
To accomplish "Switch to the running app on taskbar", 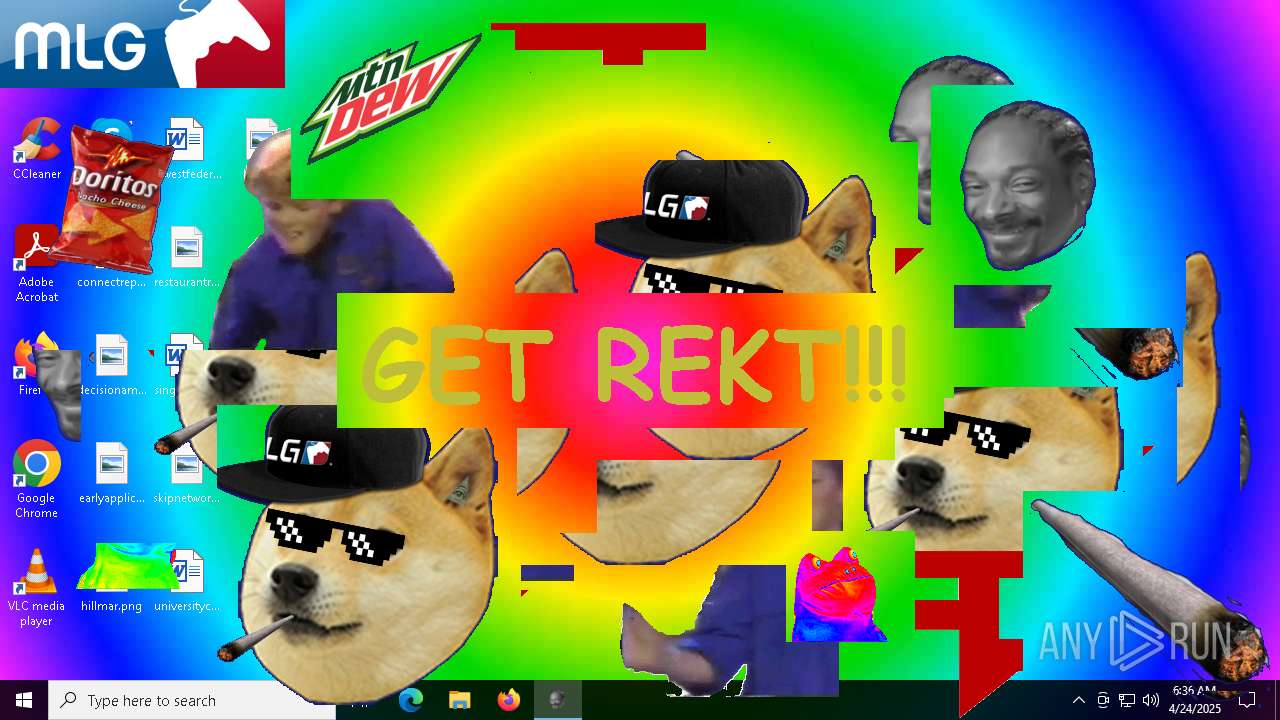I will 557,700.
